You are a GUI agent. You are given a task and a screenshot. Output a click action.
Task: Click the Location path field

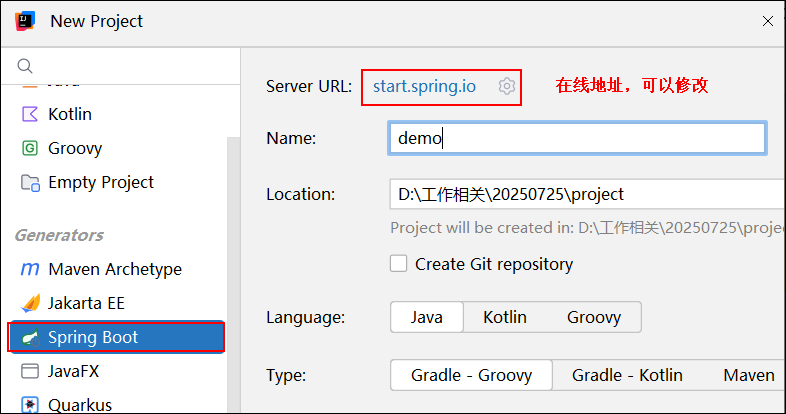tap(587, 194)
